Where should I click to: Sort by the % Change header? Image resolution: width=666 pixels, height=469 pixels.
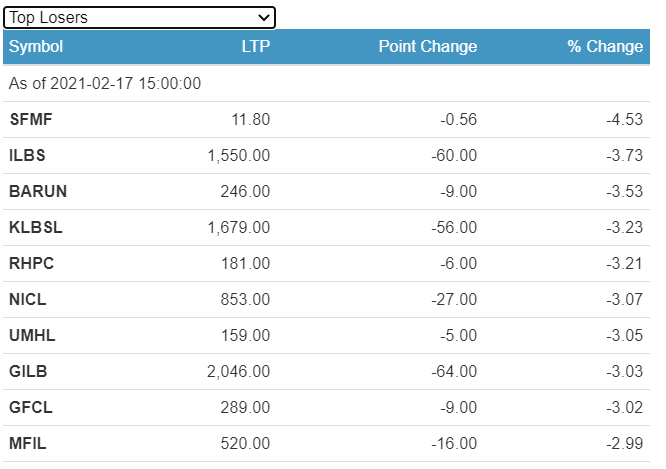pyautogui.click(x=605, y=47)
